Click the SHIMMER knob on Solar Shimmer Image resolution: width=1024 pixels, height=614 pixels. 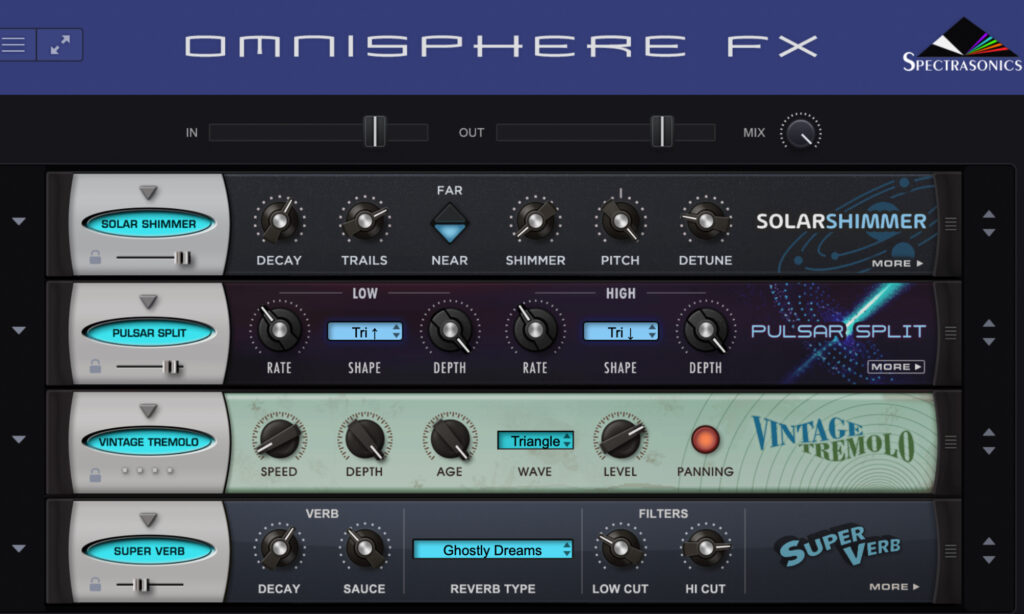[534, 222]
